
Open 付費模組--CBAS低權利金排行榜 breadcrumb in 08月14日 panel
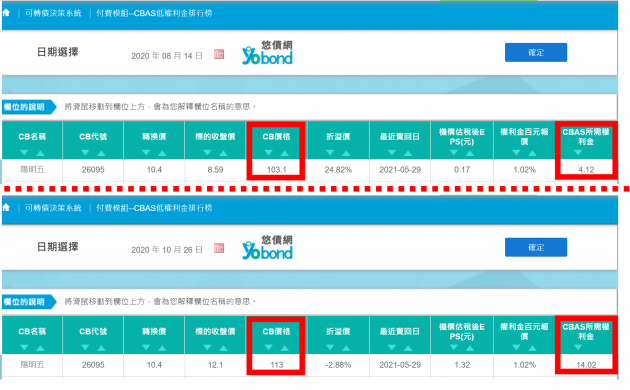(x=154, y=13)
